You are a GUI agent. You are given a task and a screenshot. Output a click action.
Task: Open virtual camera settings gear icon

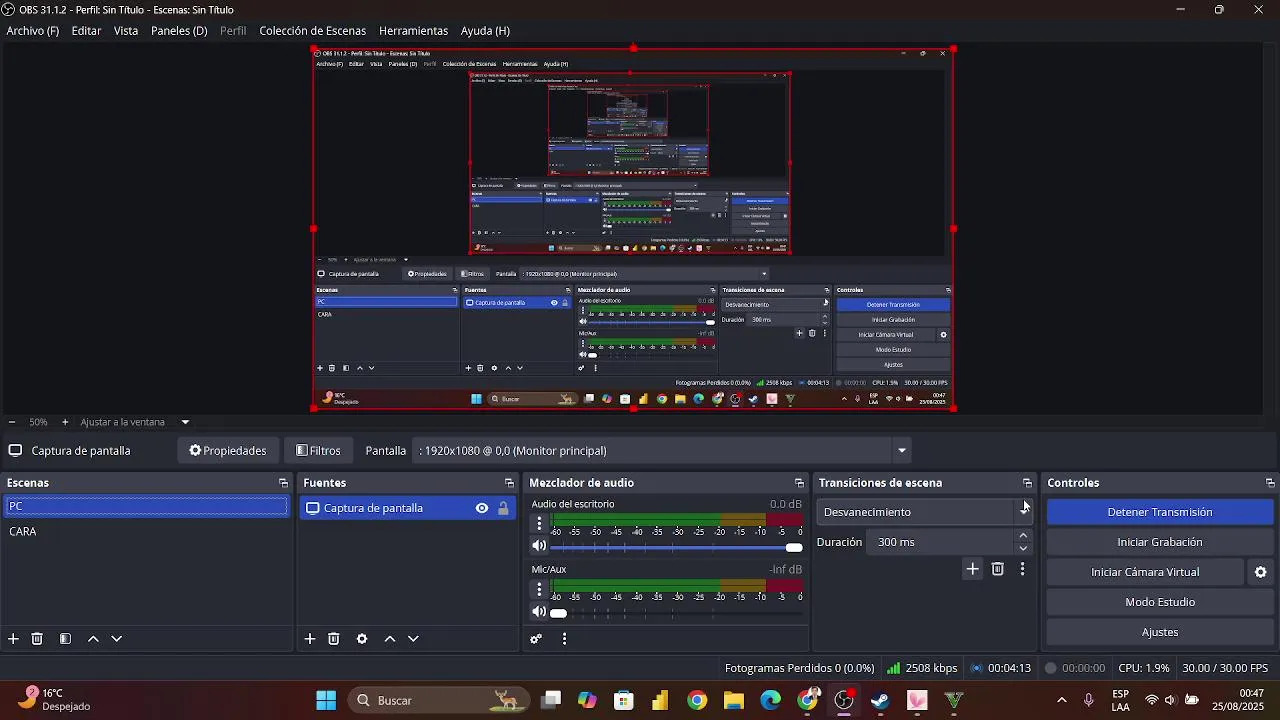point(1261,572)
